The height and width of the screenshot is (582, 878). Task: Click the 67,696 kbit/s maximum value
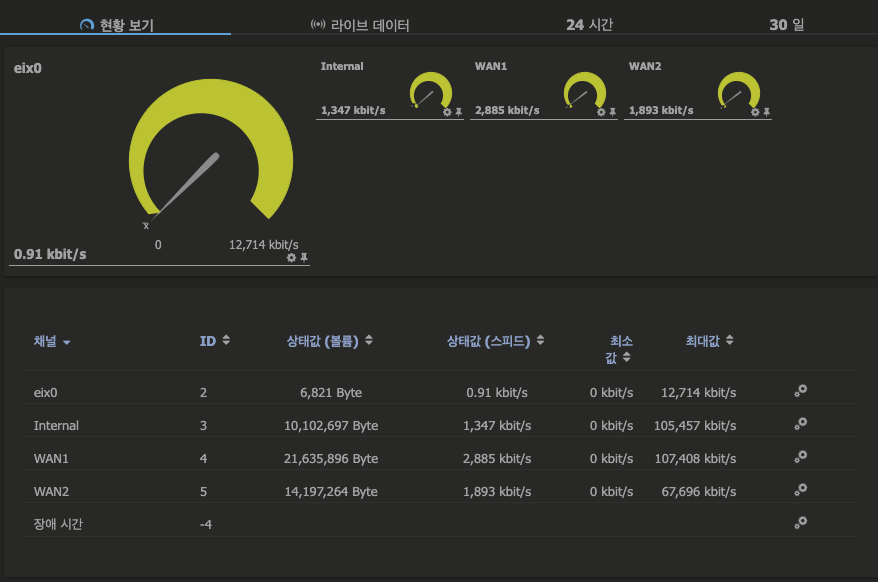click(699, 492)
